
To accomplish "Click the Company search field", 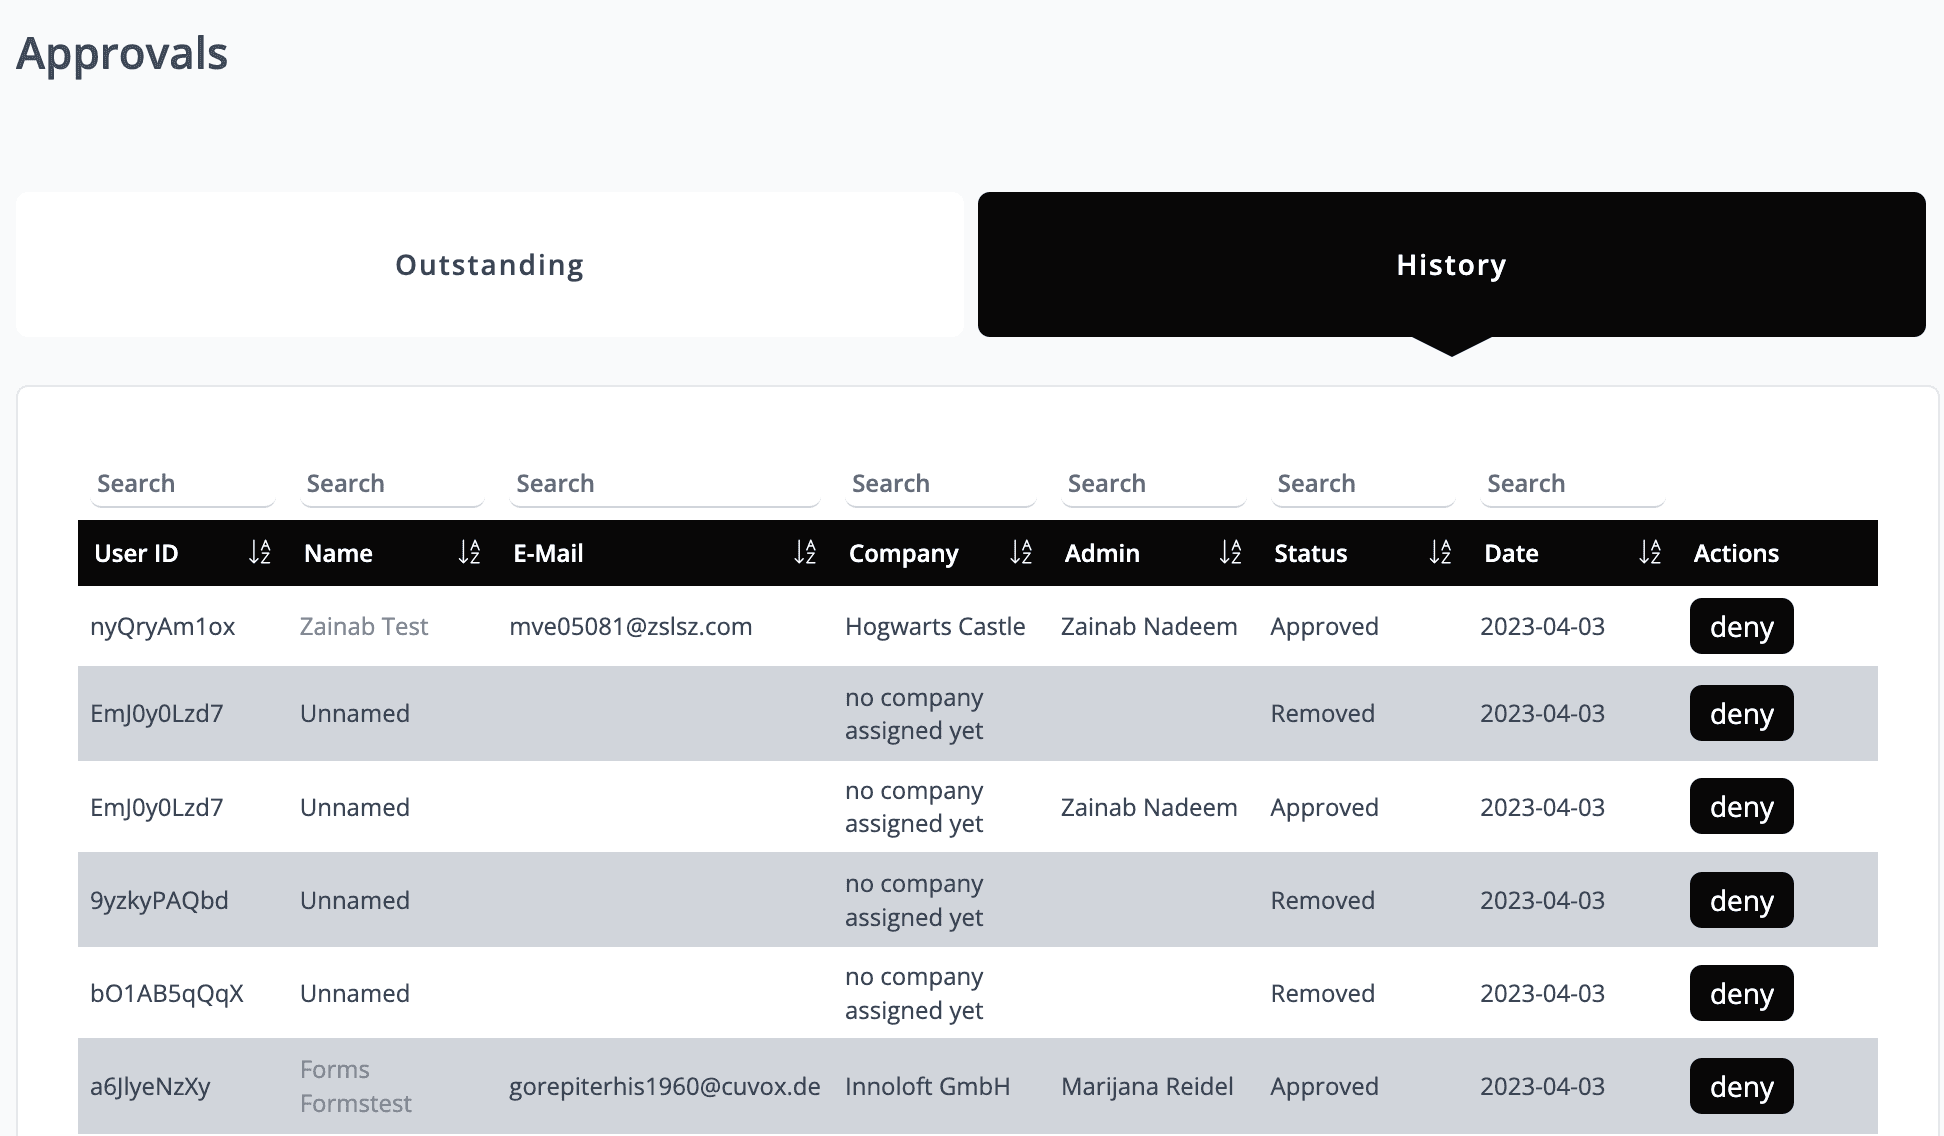I will (x=940, y=484).
